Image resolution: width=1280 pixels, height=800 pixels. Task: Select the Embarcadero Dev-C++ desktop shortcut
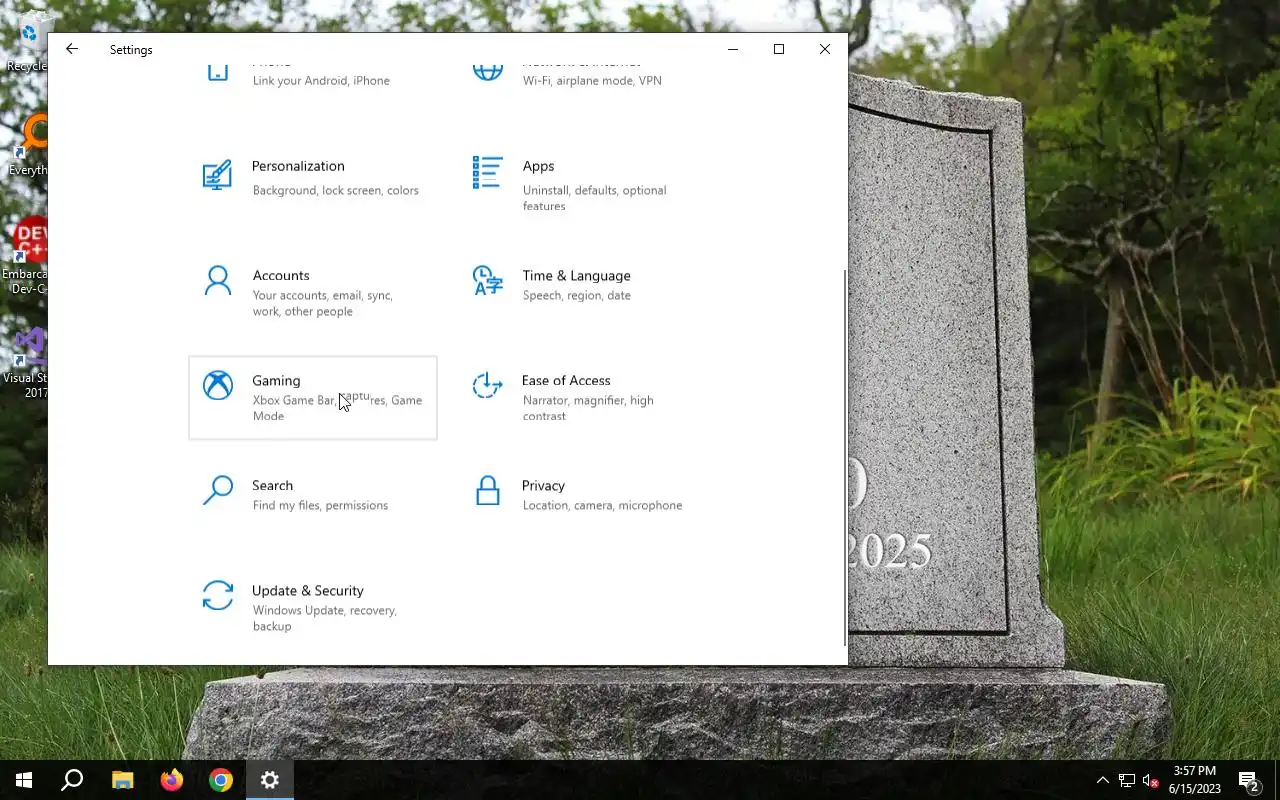pos(26,257)
